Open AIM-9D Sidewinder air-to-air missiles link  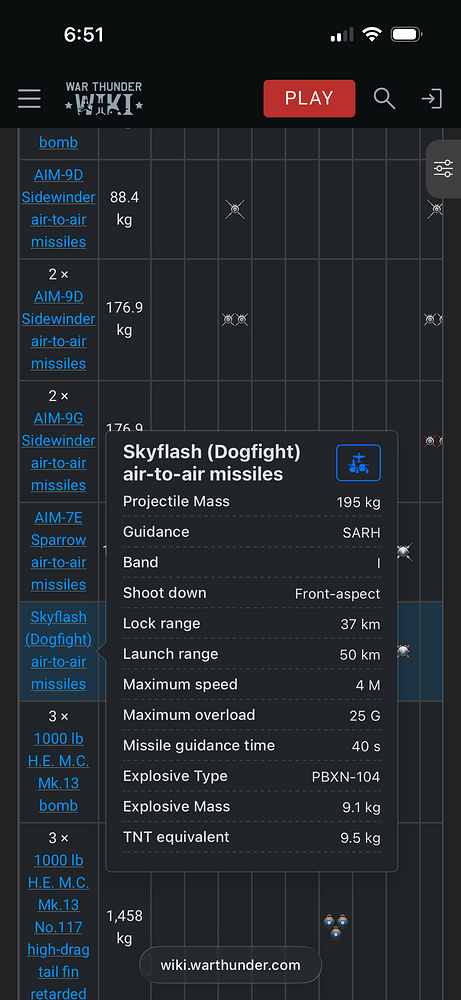[59, 209]
